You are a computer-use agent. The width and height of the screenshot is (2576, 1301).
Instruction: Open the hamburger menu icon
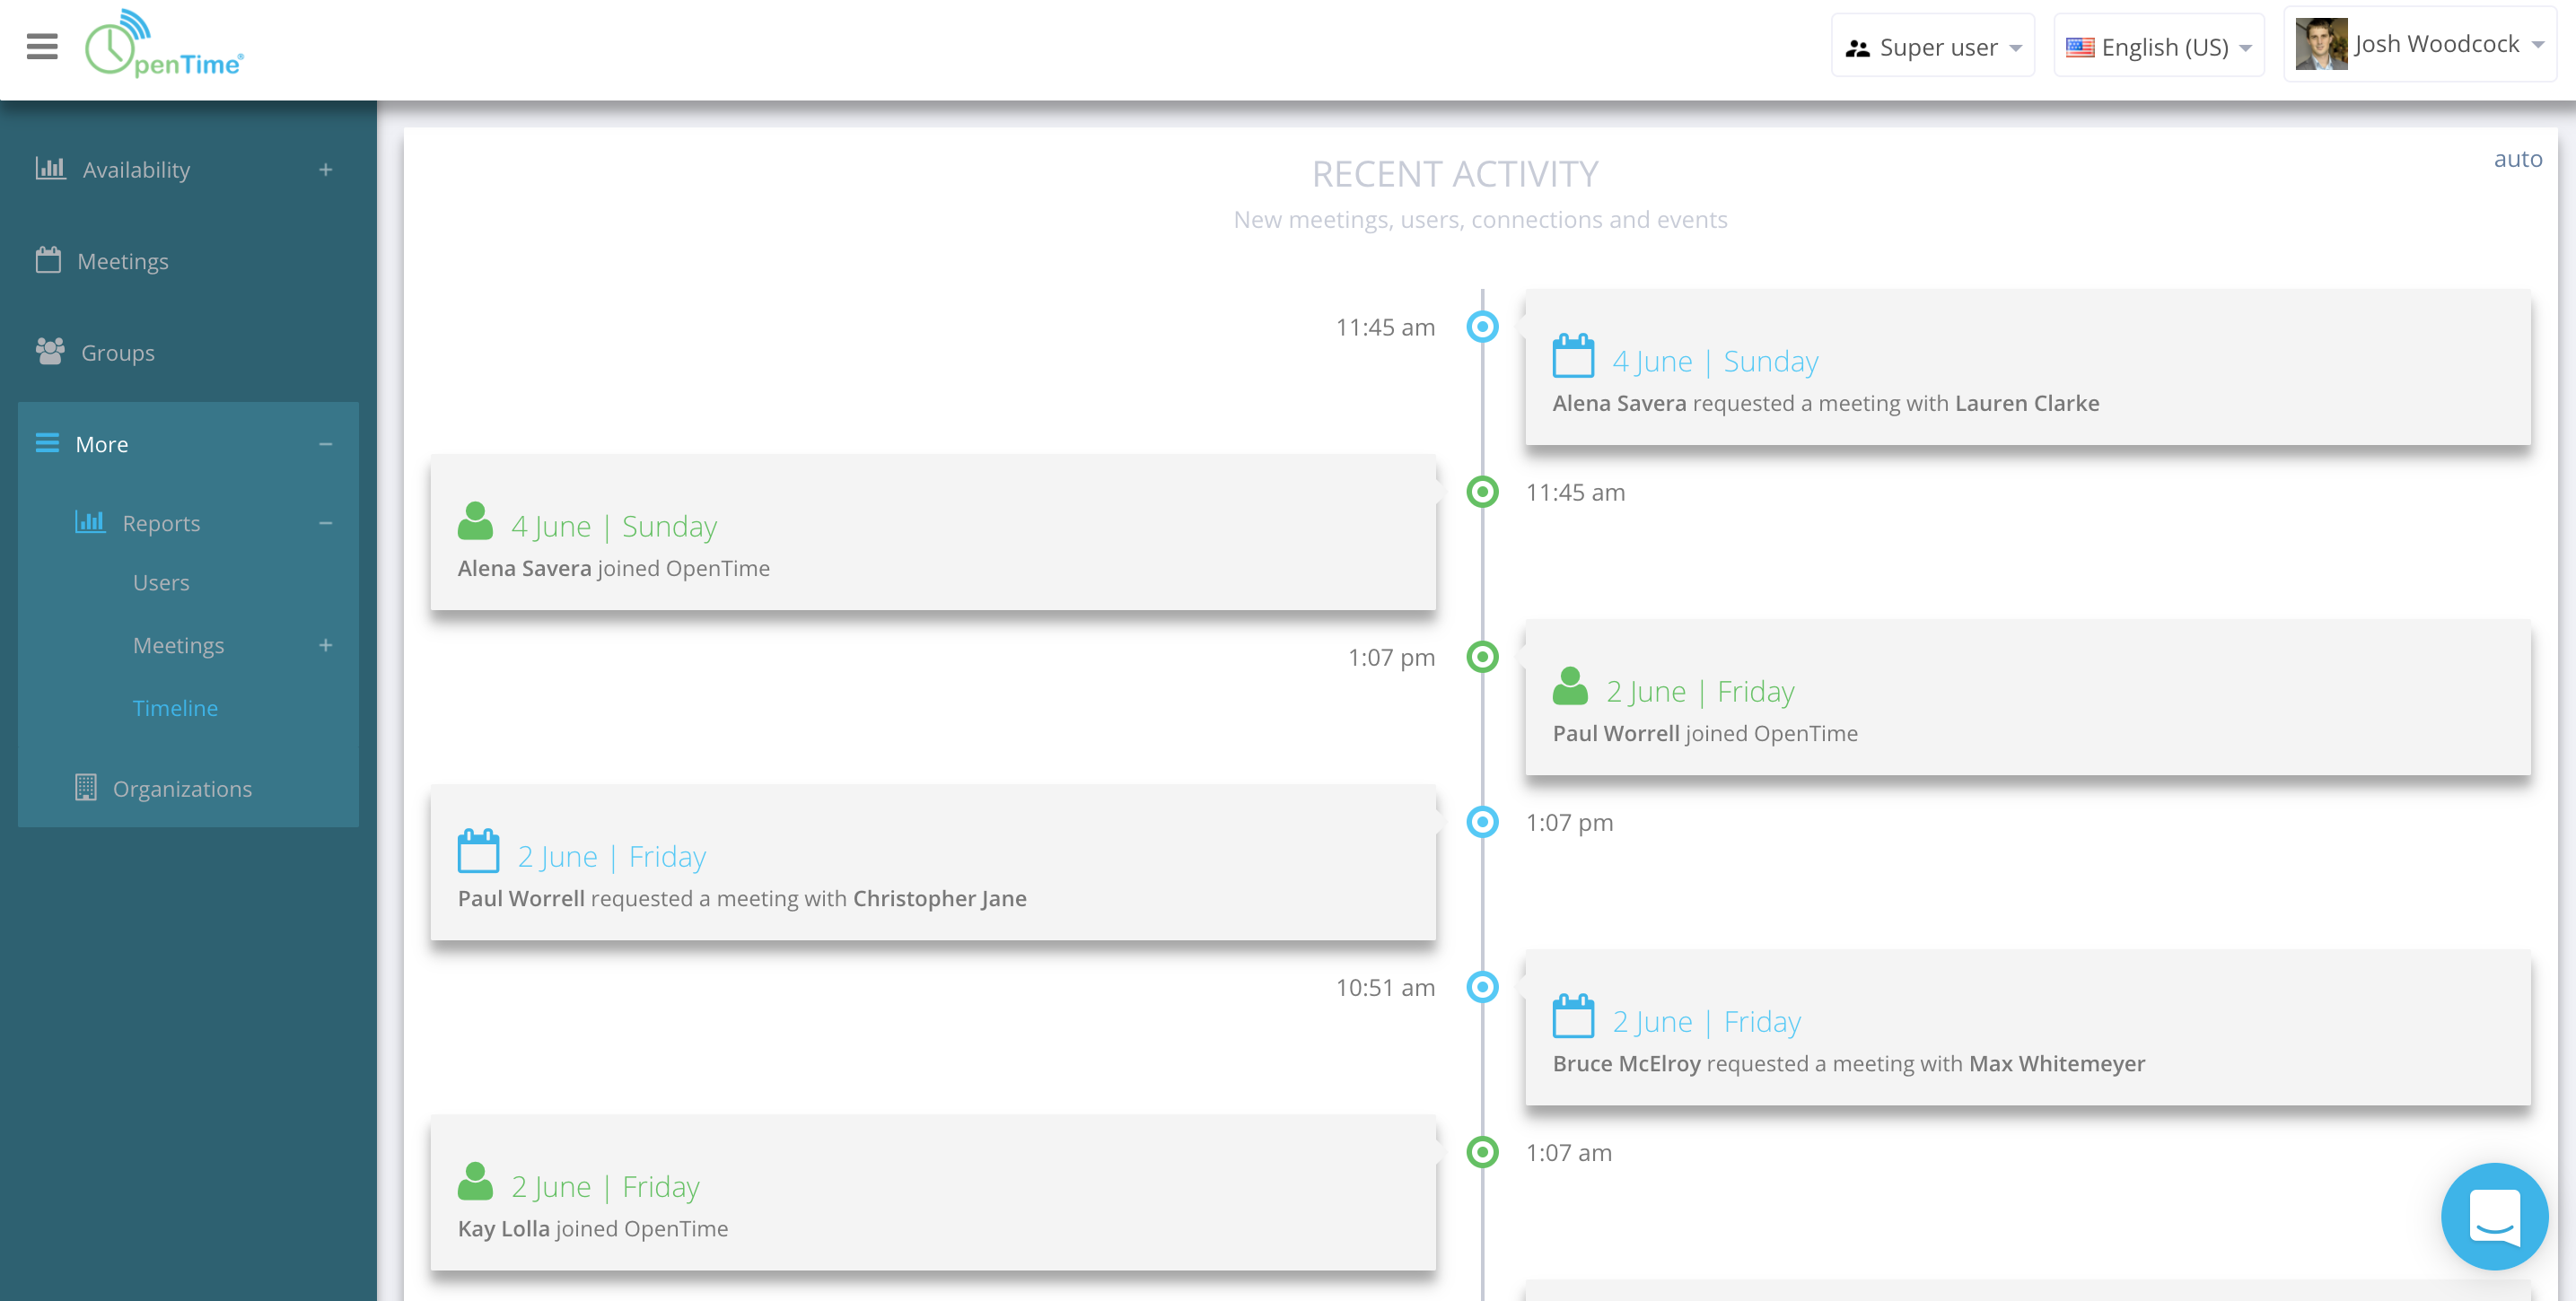pos(42,46)
